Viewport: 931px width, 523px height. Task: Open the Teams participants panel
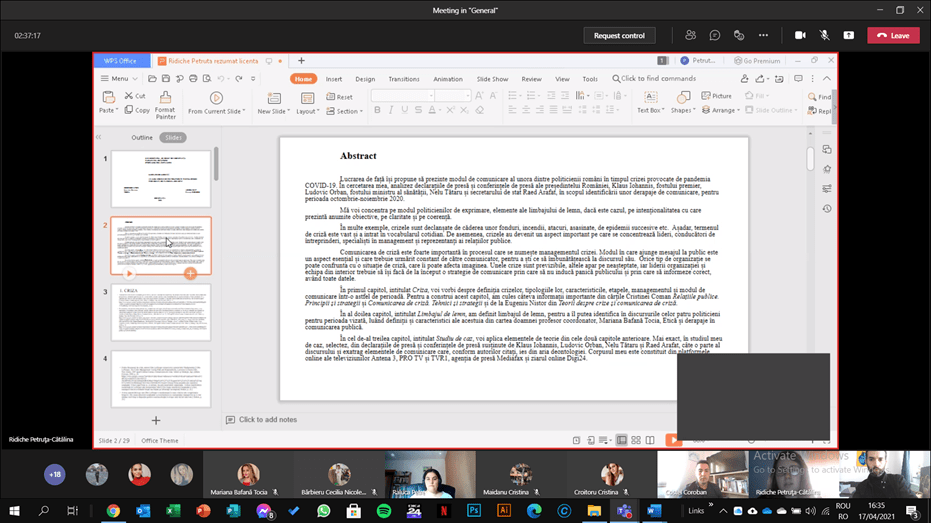(690, 35)
